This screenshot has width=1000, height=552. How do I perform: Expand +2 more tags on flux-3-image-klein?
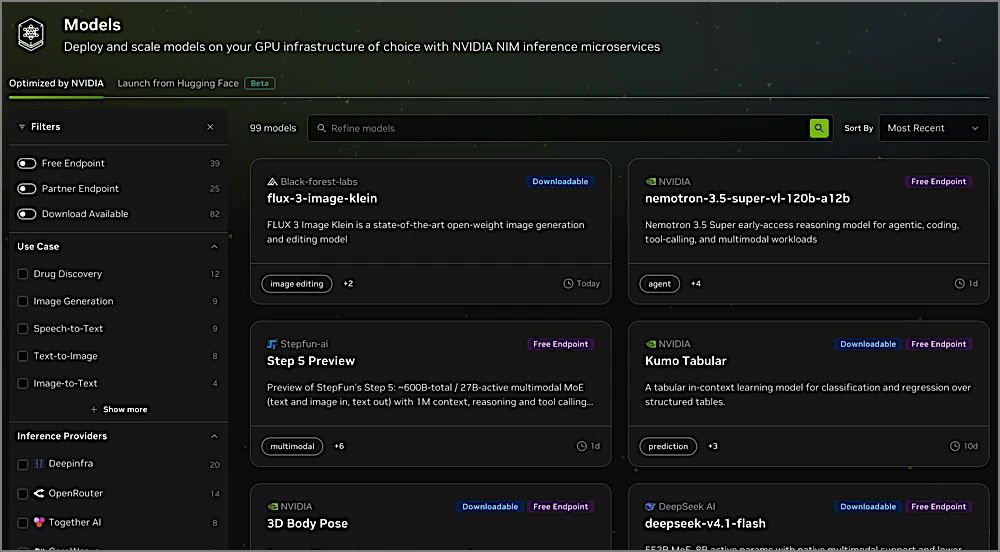pos(348,284)
